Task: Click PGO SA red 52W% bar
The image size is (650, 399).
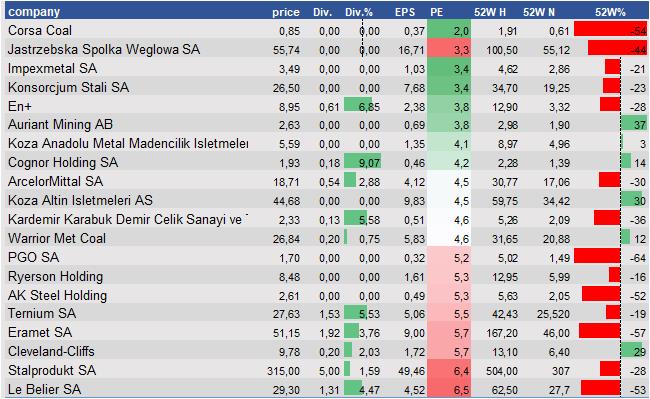Action: click(x=597, y=256)
